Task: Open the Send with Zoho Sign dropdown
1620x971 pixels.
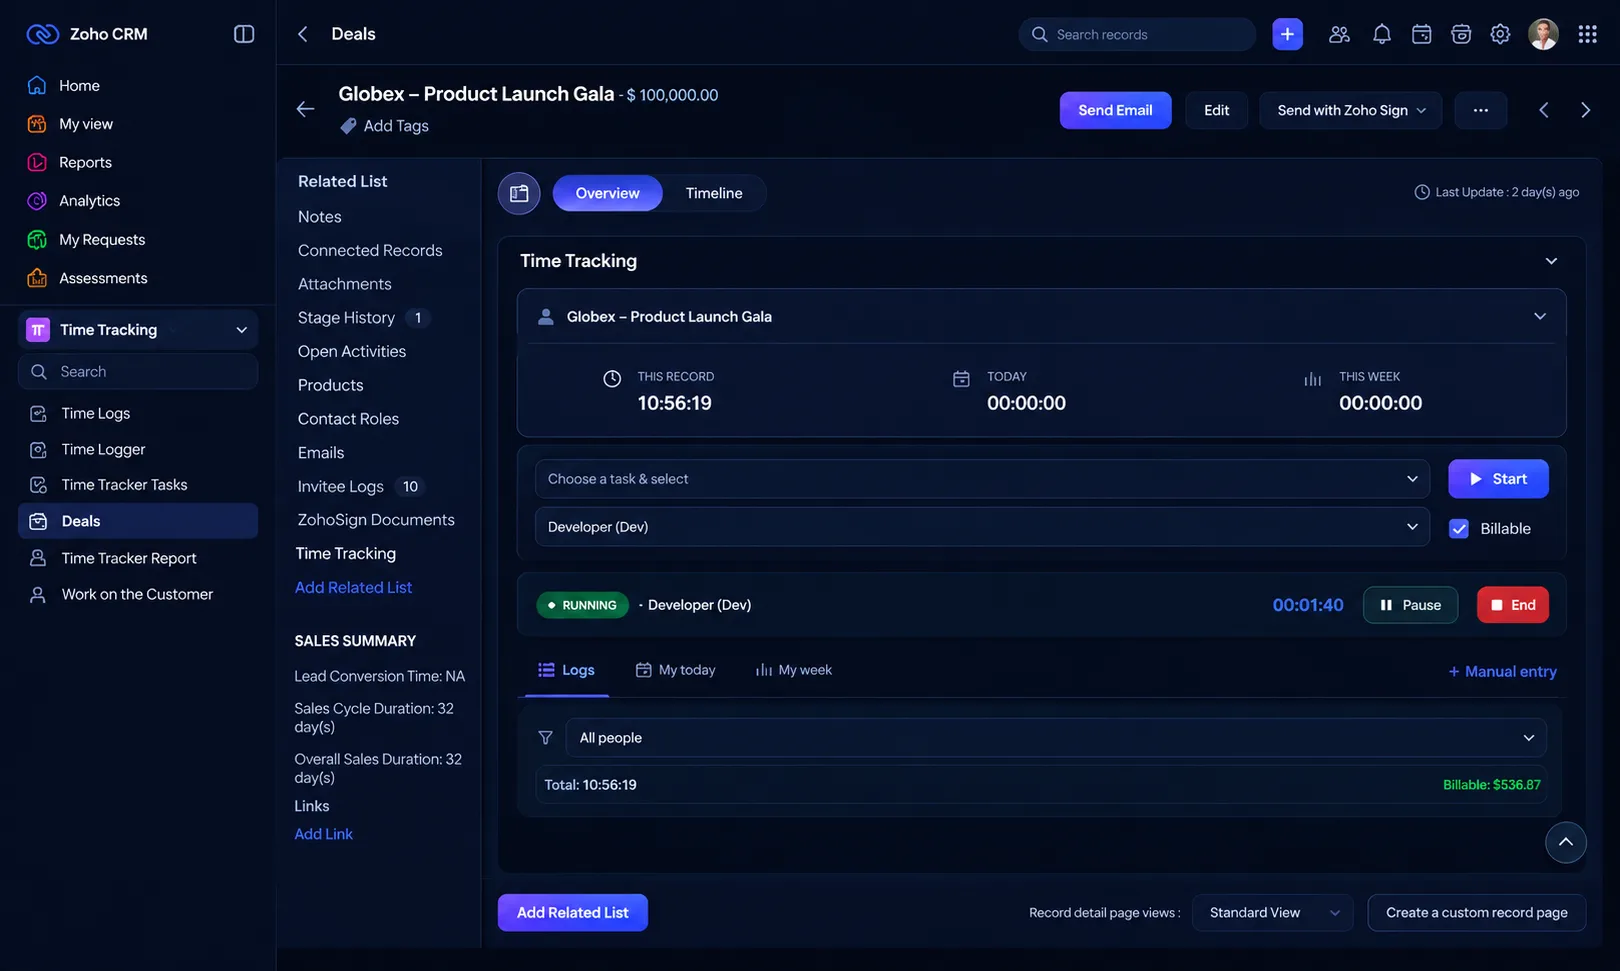Action: click(1350, 110)
